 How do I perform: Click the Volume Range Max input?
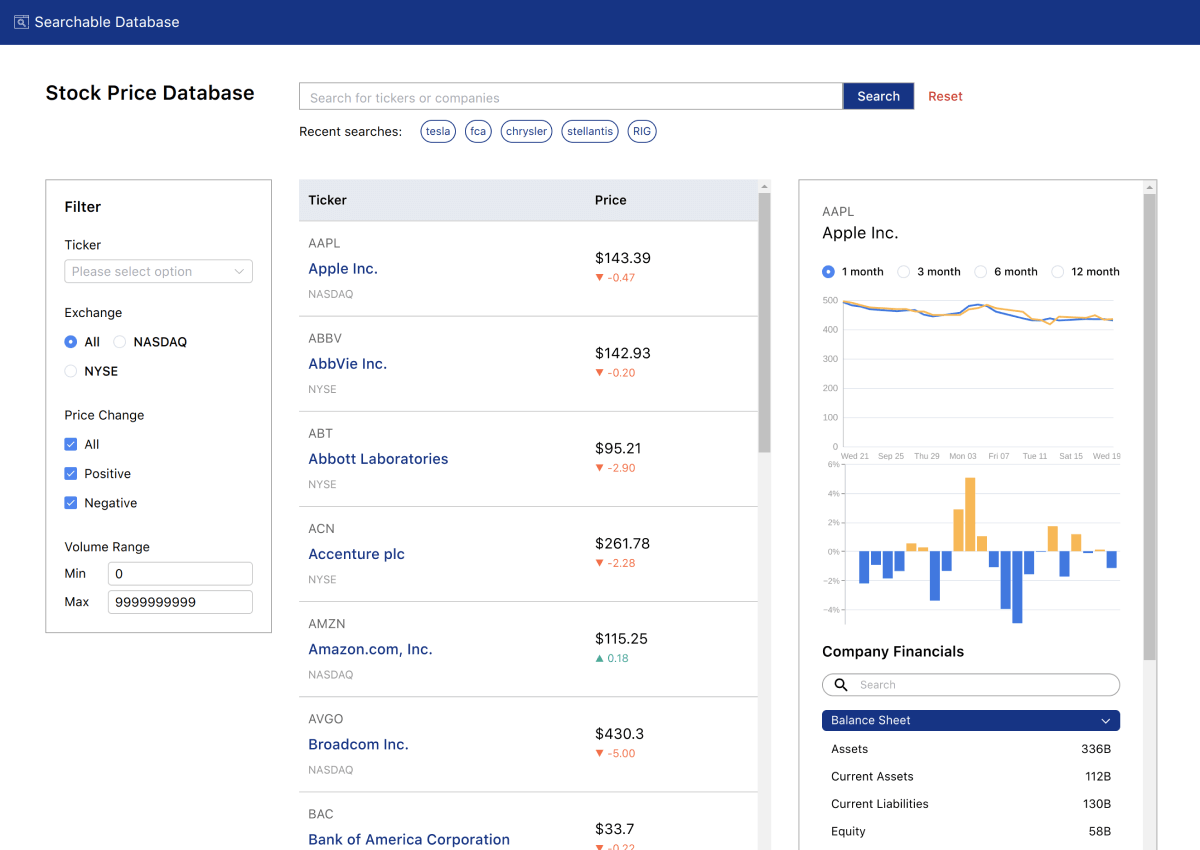tap(180, 602)
